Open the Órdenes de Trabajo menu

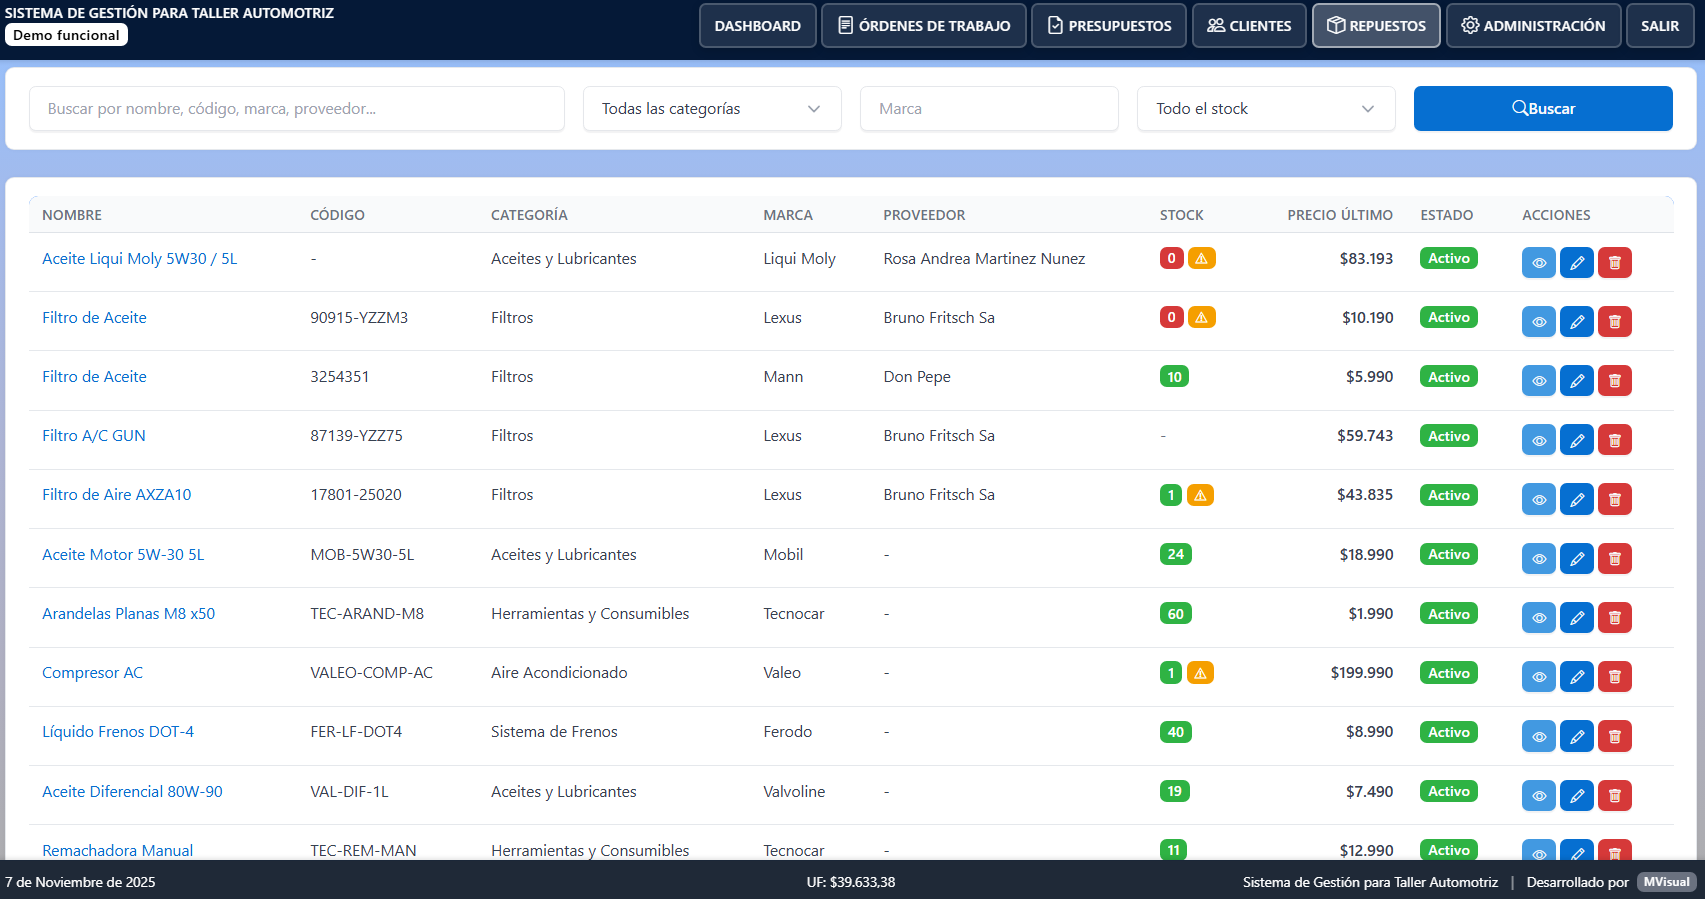(x=924, y=26)
